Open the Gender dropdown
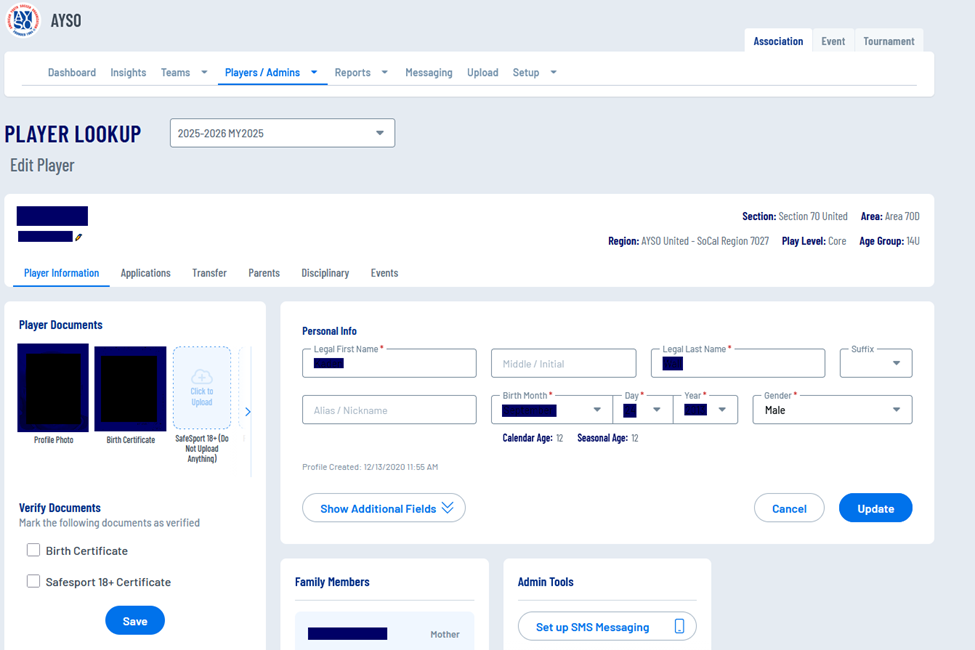 tap(832, 410)
